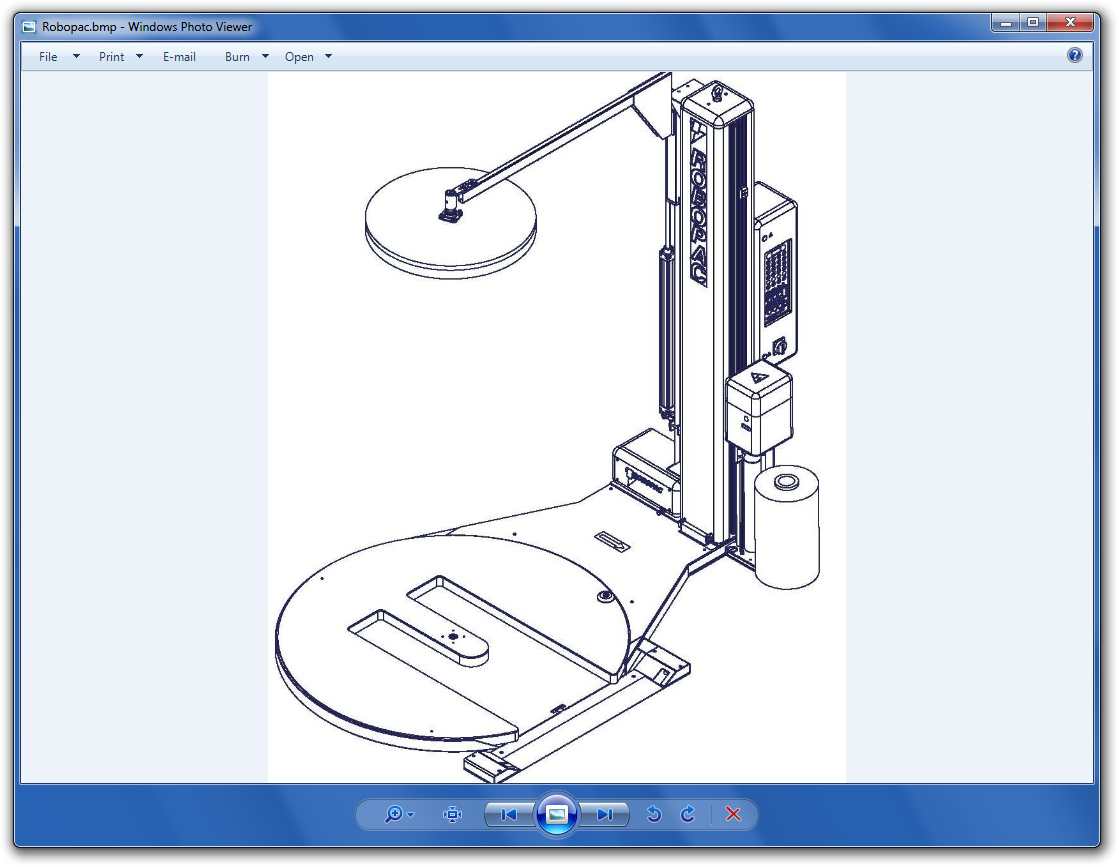
Task: Start the slide show with center button
Action: (x=557, y=815)
